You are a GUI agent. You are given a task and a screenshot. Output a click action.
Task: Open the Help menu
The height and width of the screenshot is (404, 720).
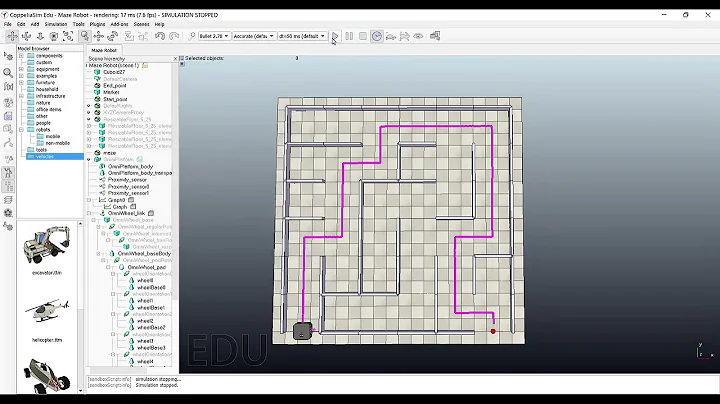point(159,24)
